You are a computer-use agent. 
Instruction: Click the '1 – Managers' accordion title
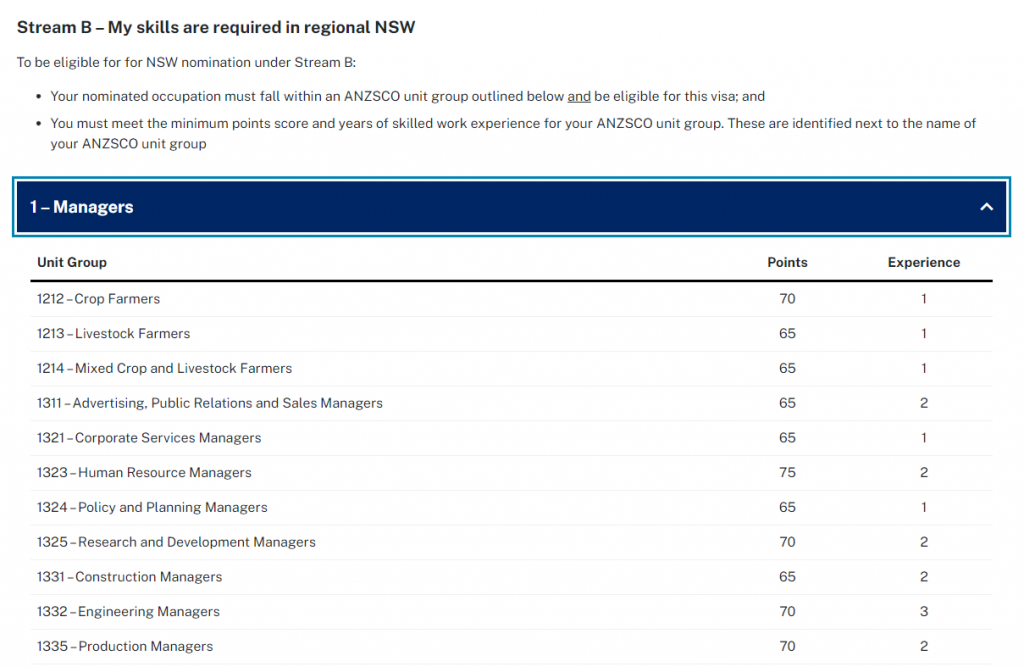tap(82, 207)
